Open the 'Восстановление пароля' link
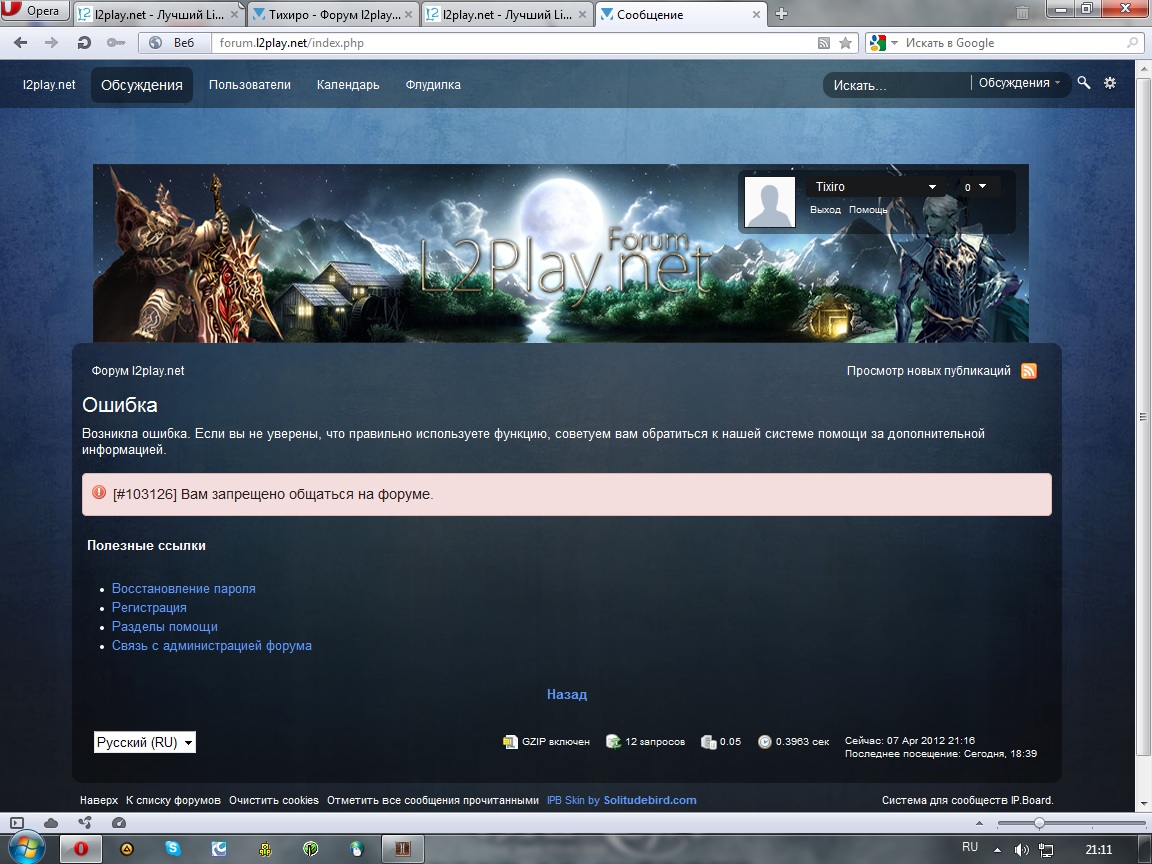The image size is (1152, 864). click(x=184, y=588)
